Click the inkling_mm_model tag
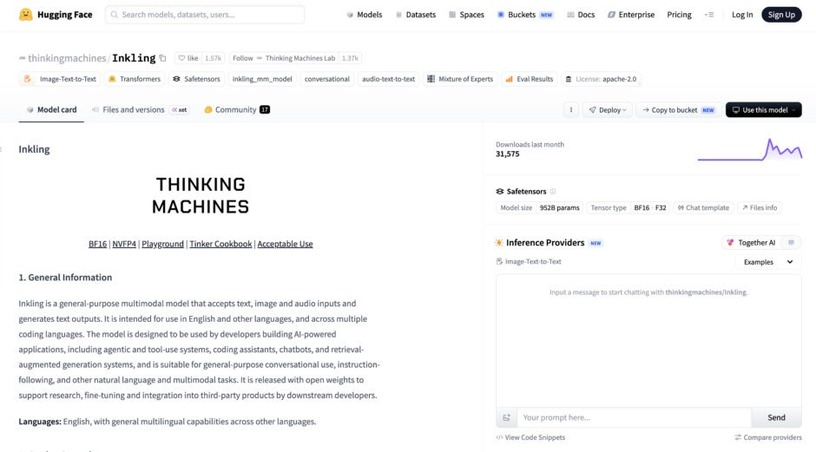816x452 pixels. [262, 79]
